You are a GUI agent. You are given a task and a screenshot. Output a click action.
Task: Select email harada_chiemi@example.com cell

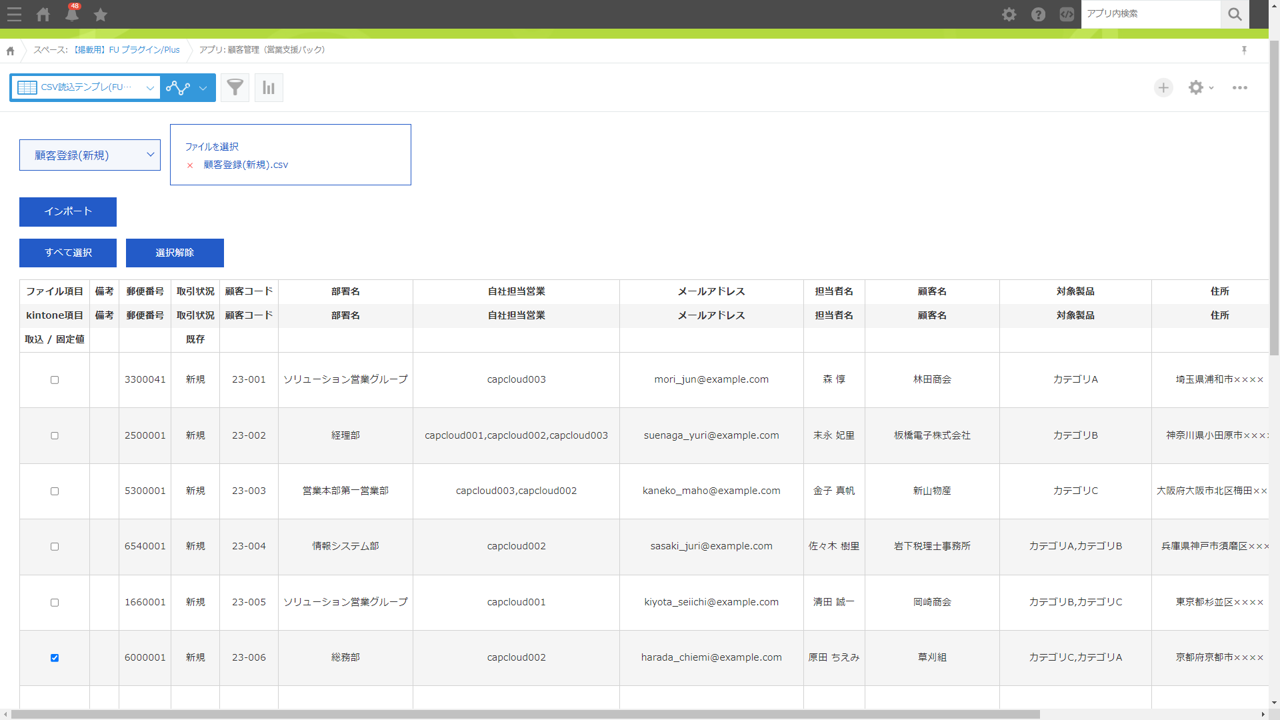tap(711, 658)
